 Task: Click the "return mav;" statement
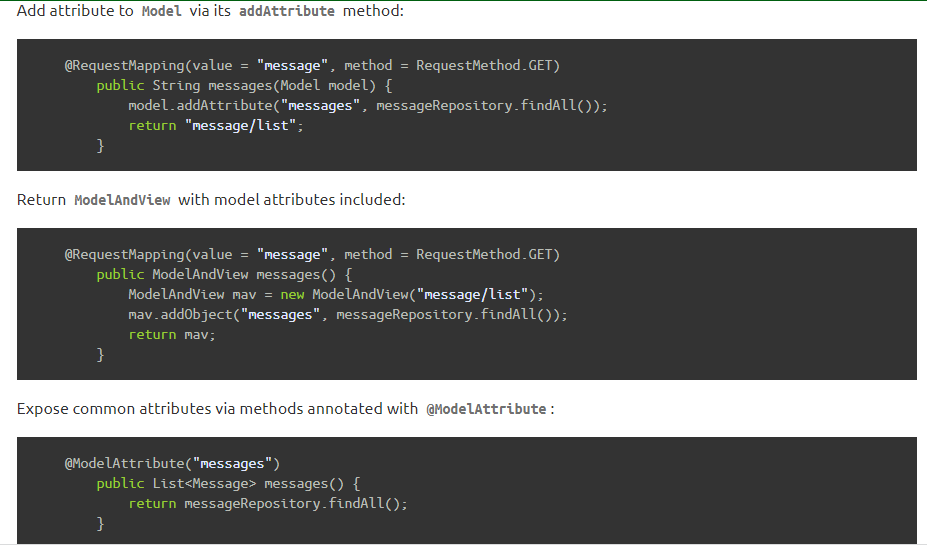172,334
